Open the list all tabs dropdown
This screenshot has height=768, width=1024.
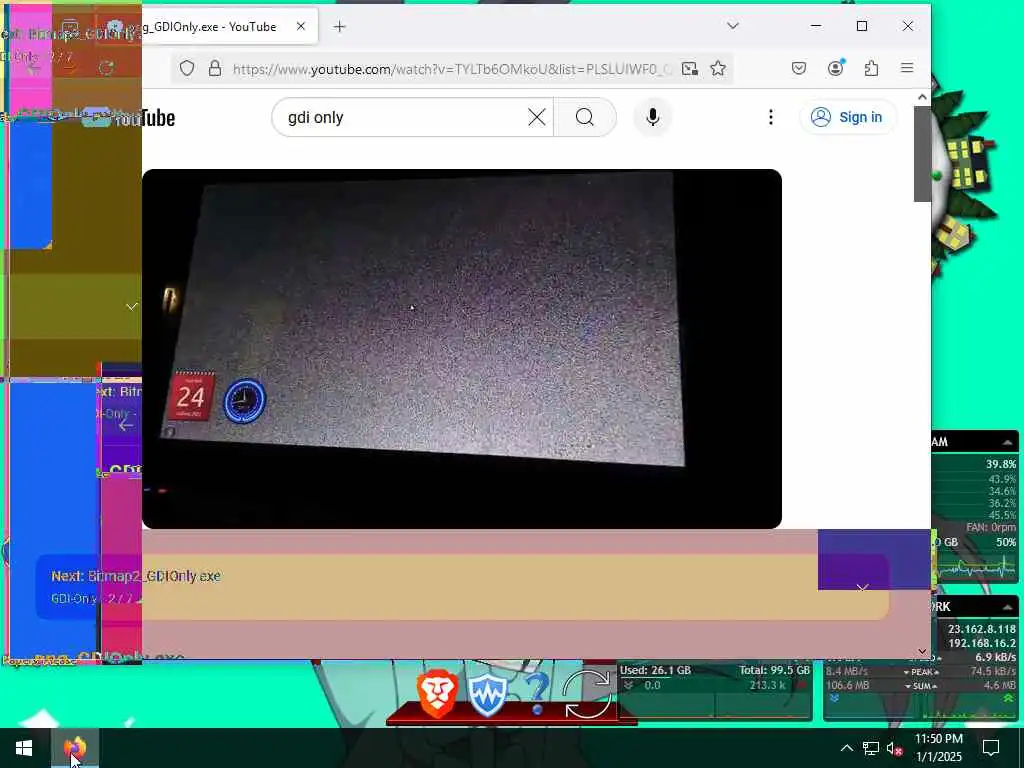click(x=733, y=26)
